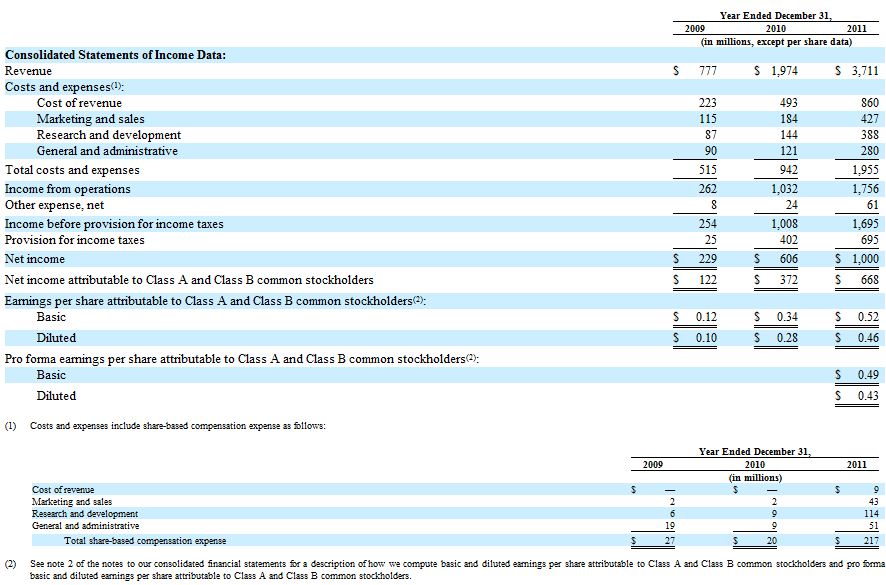Image resolution: width=886 pixels, height=585 pixels.
Task: Click the 2010 Cost of revenue value 493
Action: point(788,103)
